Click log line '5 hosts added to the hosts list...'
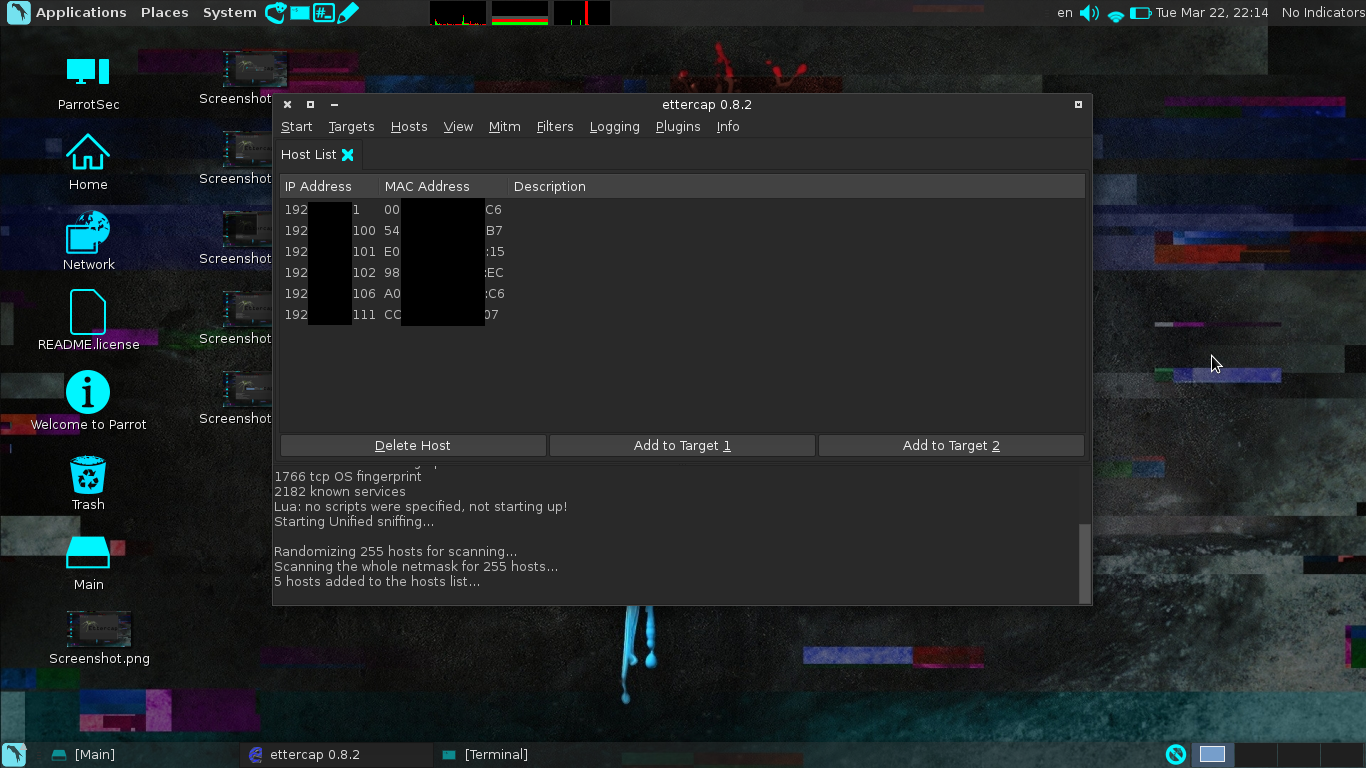This screenshot has width=1366, height=768. [377, 582]
